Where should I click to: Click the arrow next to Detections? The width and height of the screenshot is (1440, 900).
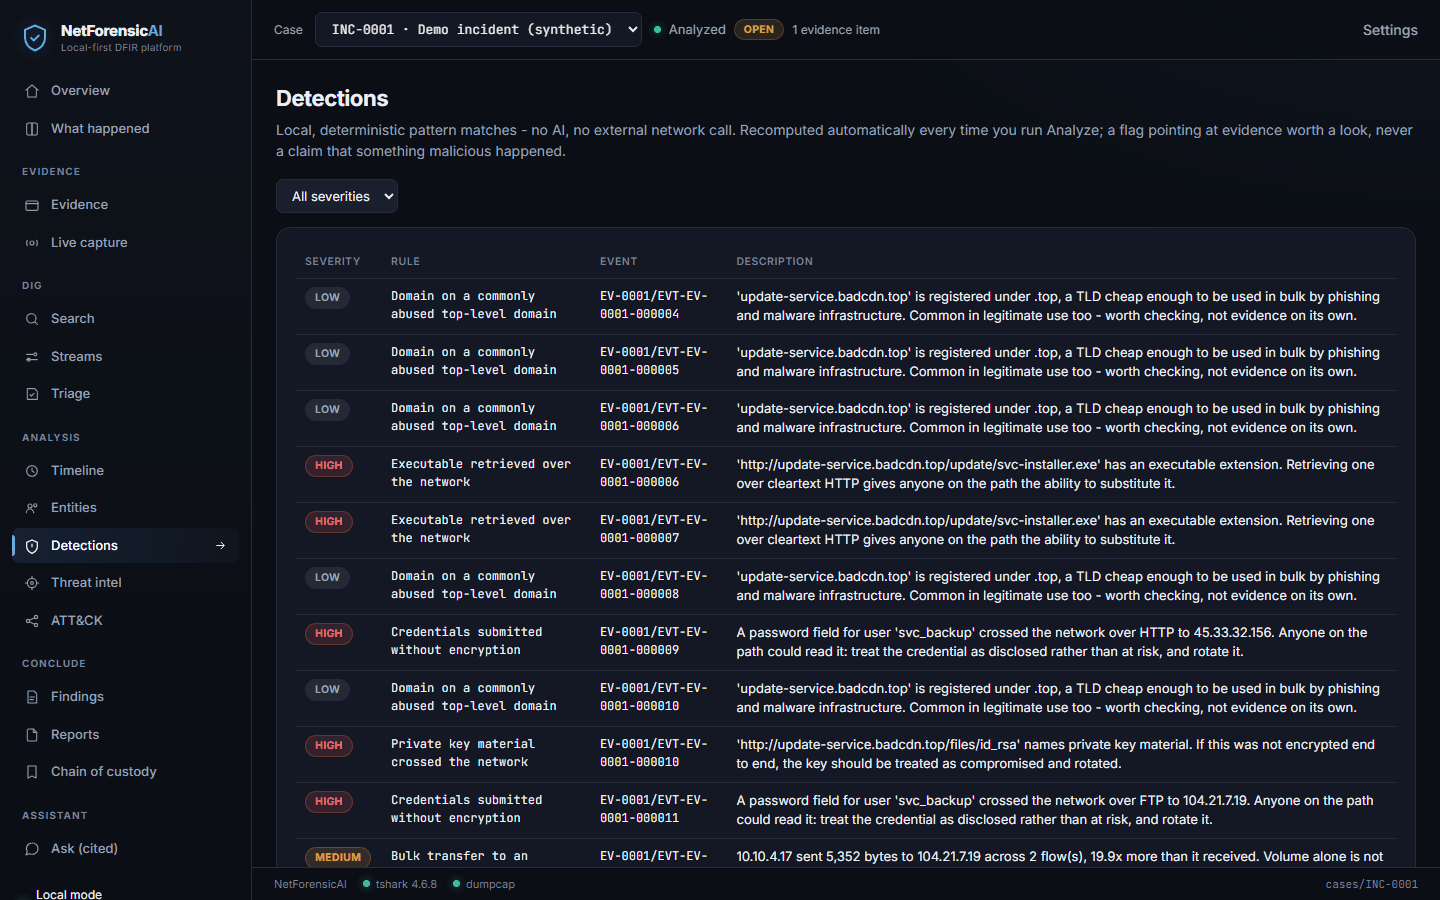click(x=221, y=546)
